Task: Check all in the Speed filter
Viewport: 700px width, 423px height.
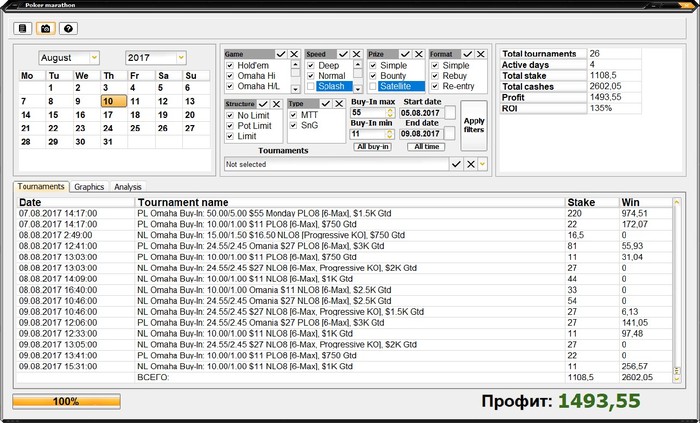Action: point(343,54)
